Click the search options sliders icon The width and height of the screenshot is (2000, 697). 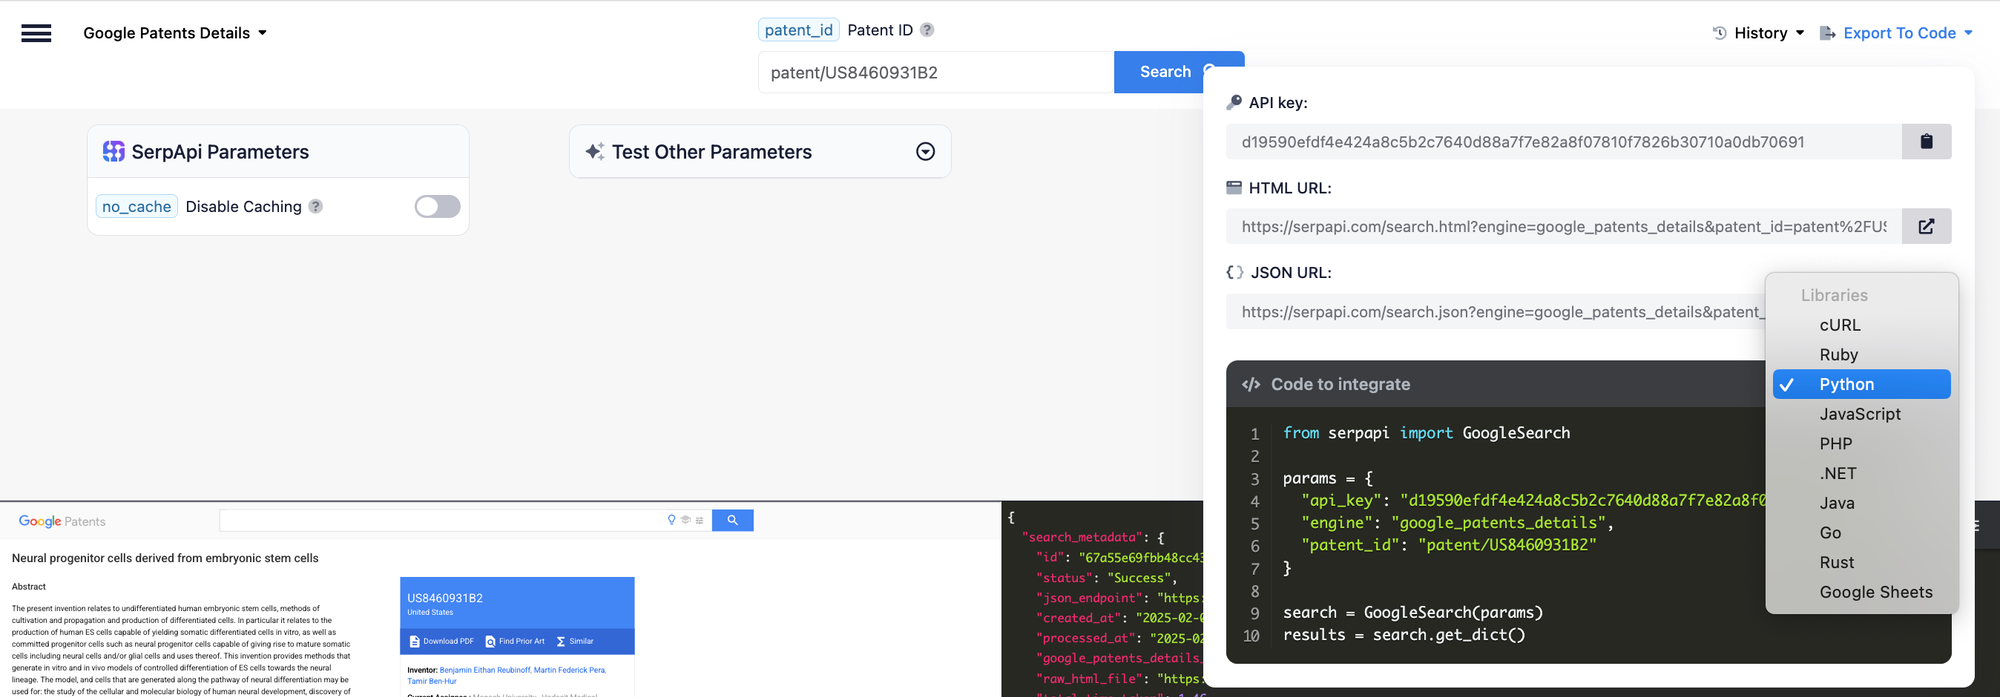point(699,520)
